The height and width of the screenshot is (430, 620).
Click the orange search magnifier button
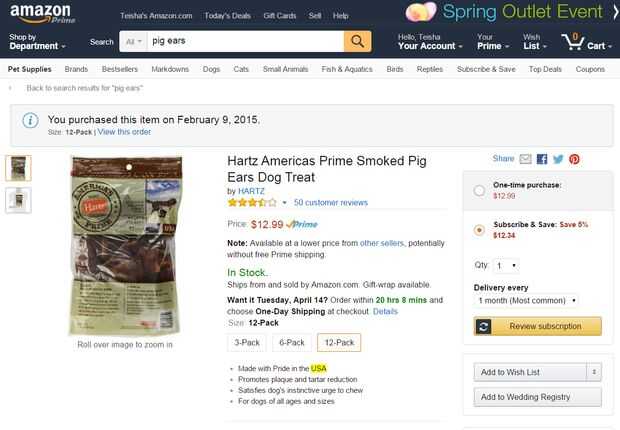pos(357,41)
